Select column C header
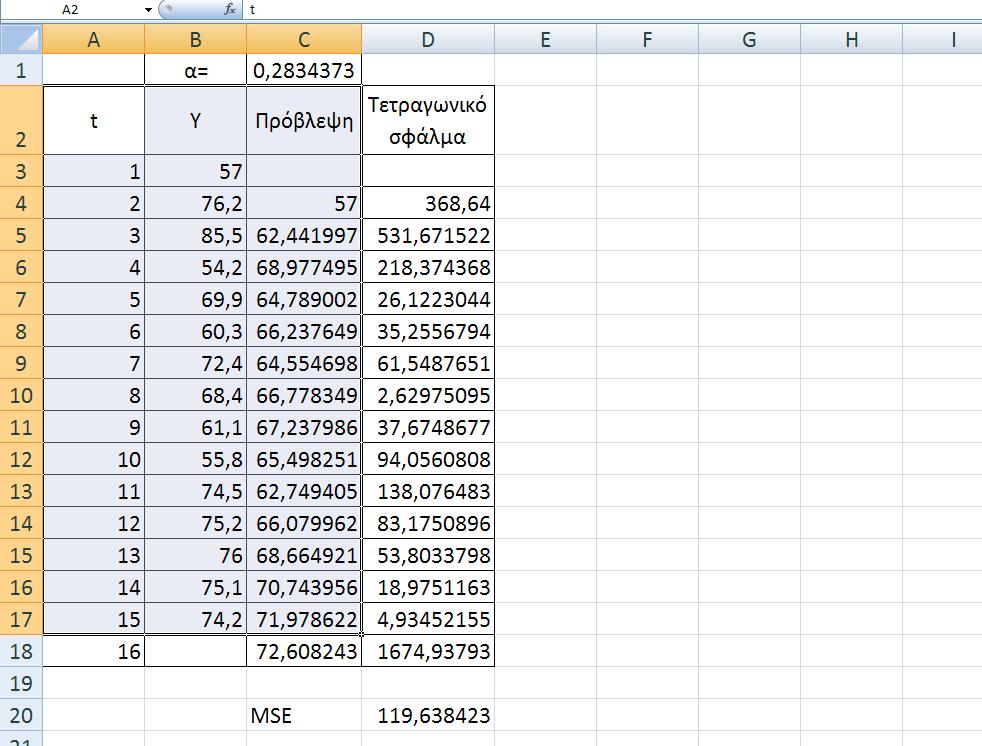This screenshot has width=982, height=746. pos(304,39)
